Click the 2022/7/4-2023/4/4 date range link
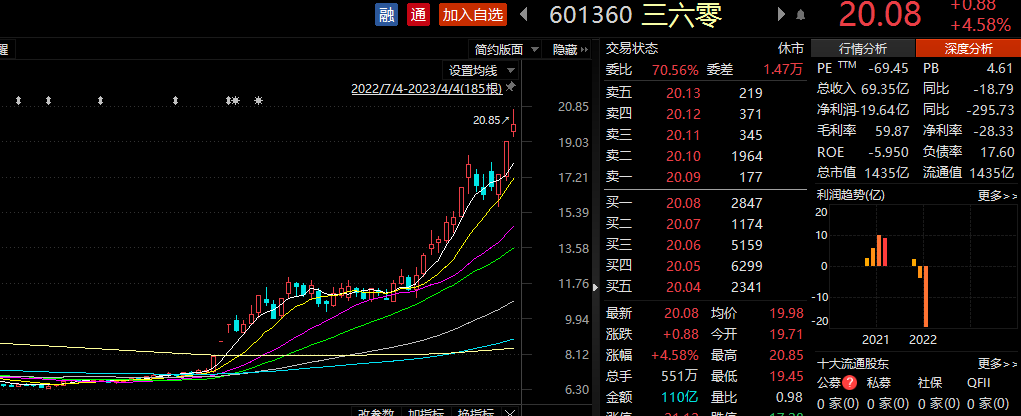 click(x=427, y=88)
